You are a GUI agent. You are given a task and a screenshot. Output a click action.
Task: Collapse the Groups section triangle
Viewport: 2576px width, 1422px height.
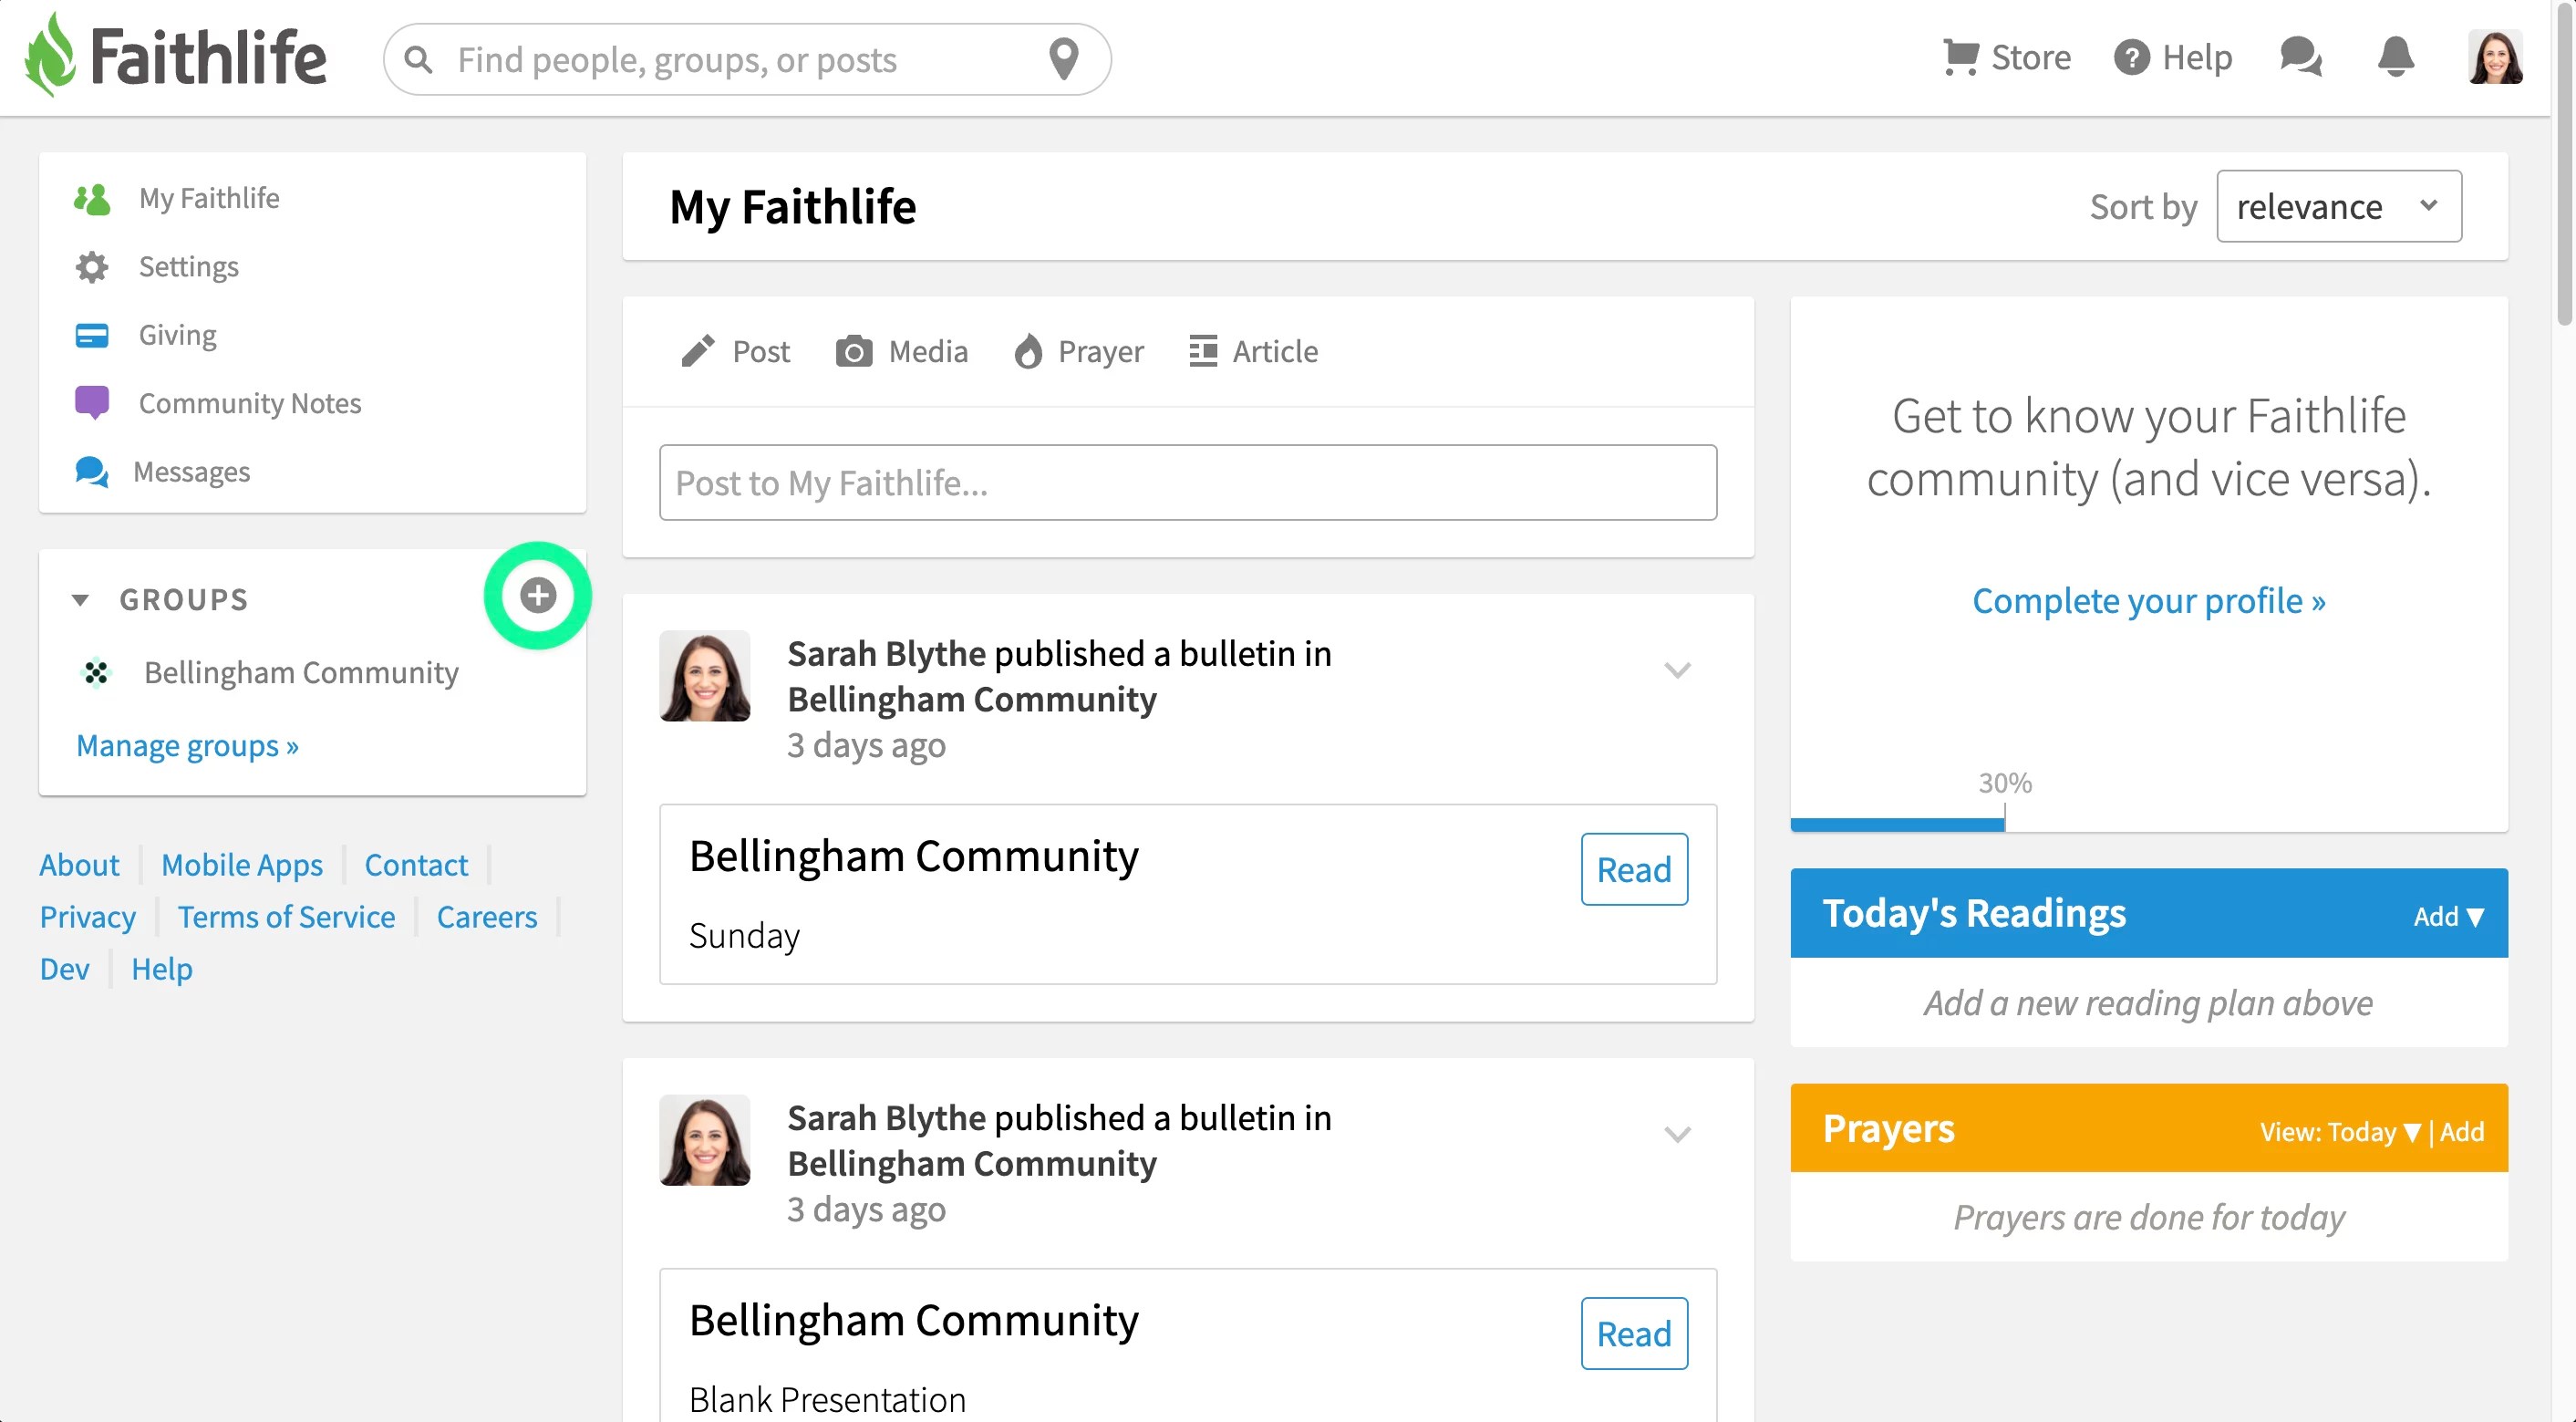tap(80, 600)
